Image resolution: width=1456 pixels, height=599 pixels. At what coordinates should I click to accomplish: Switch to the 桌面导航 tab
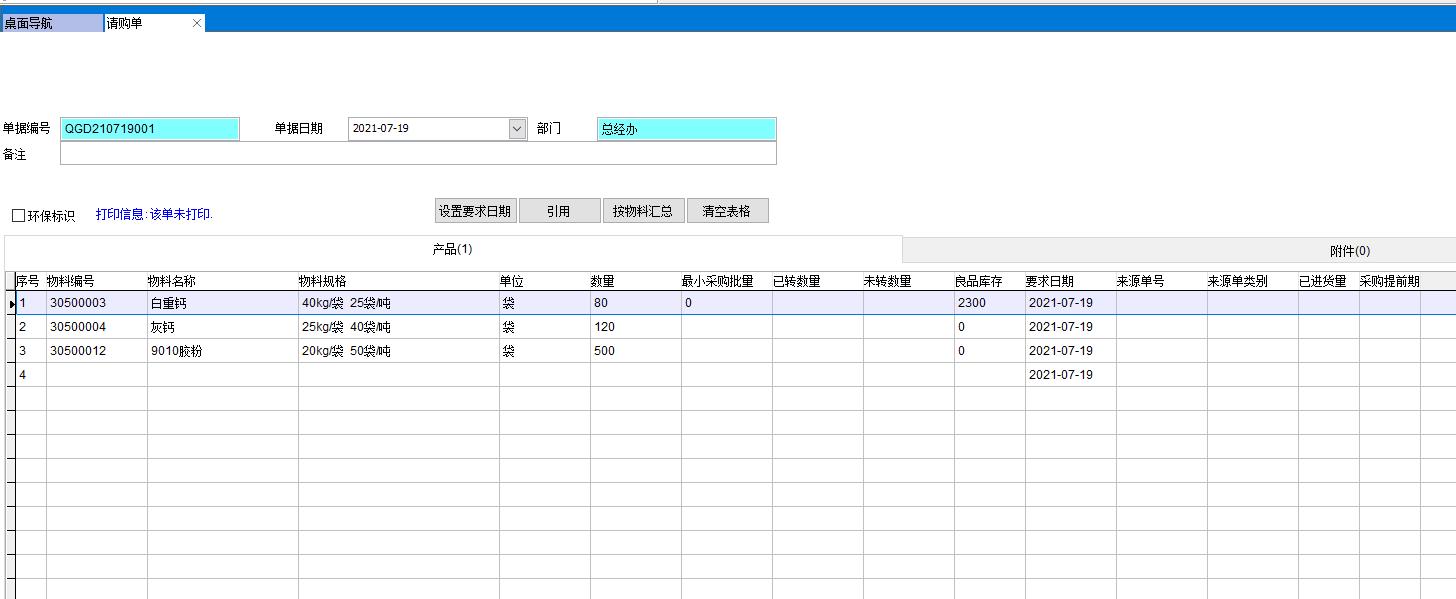pyautogui.click(x=50, y=23)
